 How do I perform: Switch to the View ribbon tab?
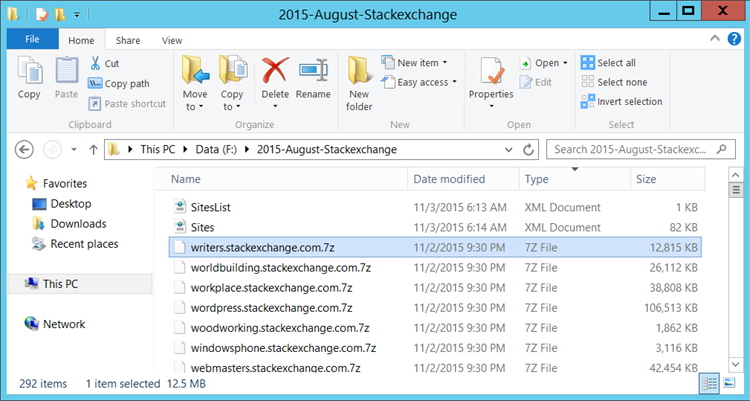[x=172, y=40]
